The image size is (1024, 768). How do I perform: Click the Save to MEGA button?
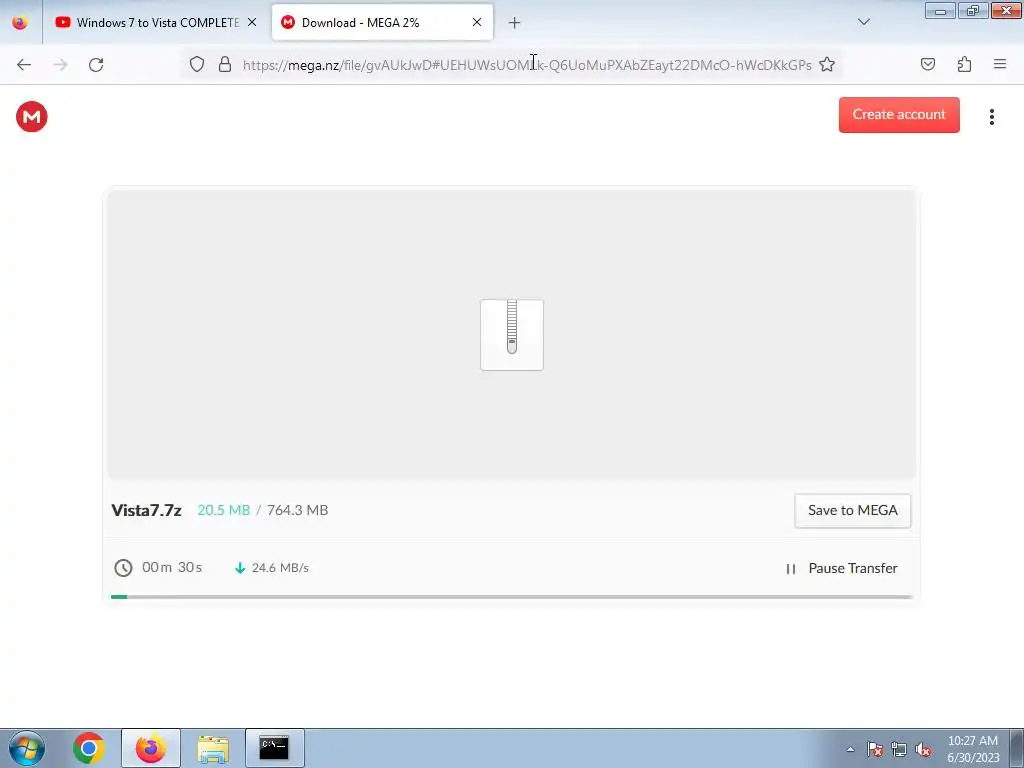point(852,510)
